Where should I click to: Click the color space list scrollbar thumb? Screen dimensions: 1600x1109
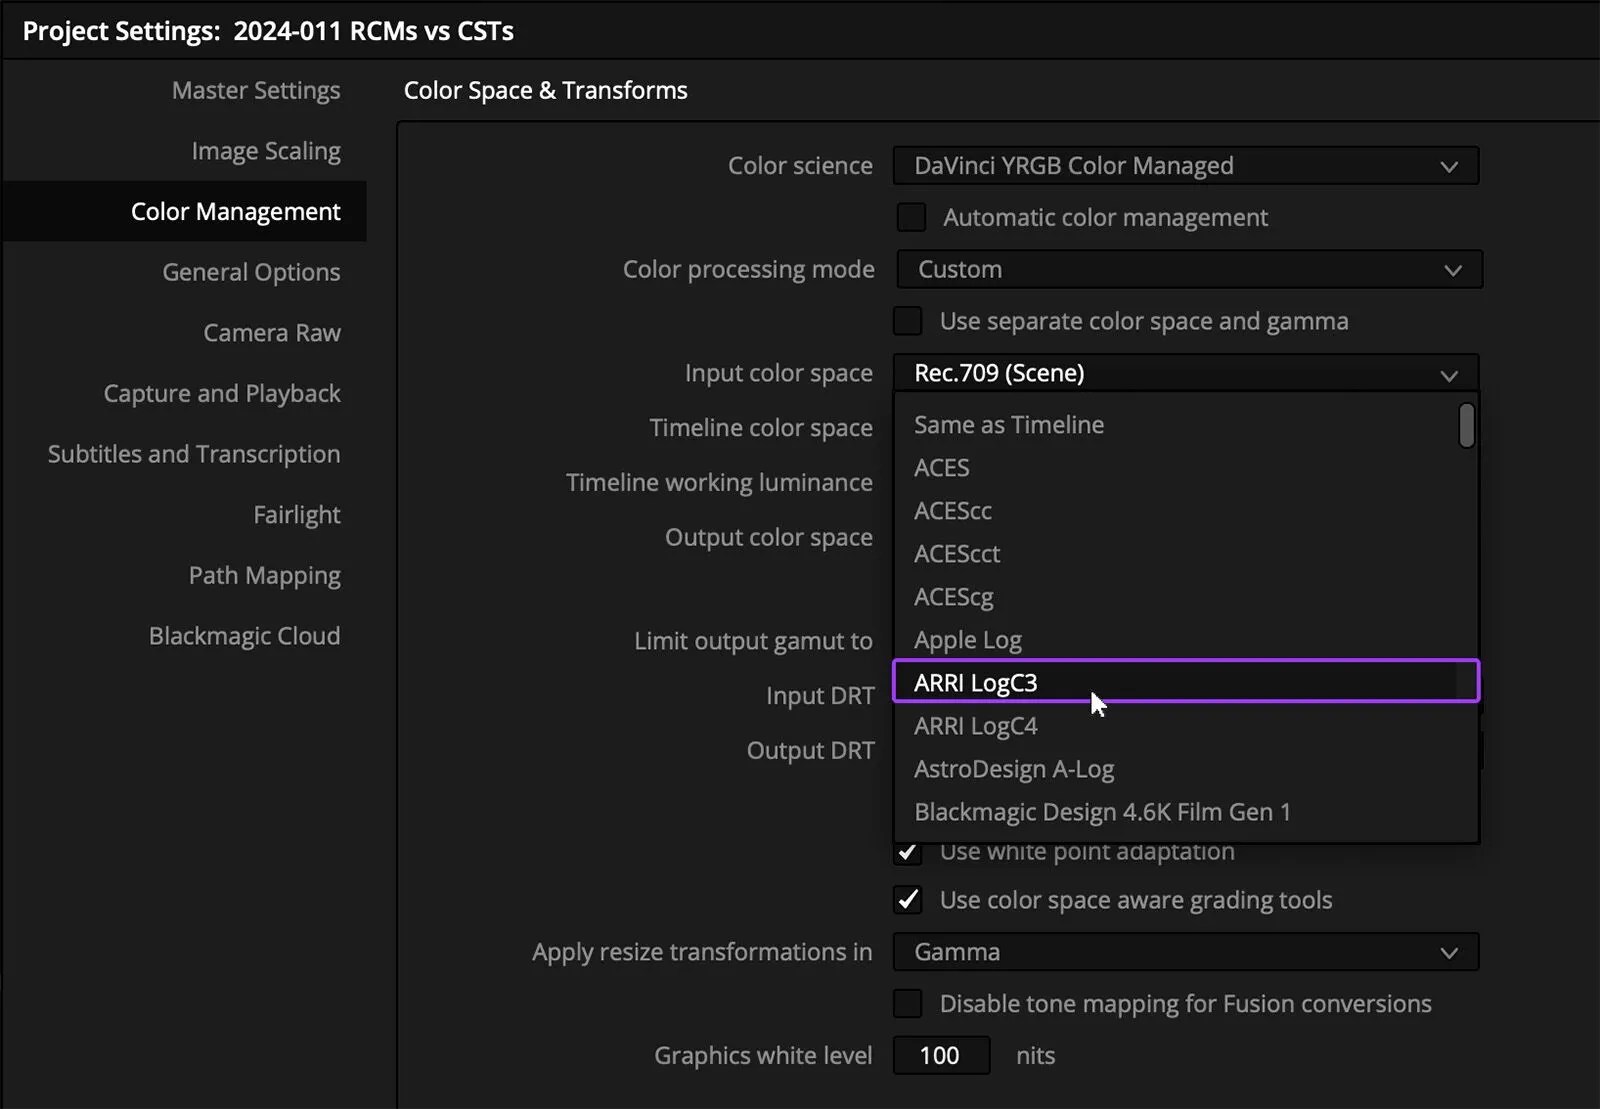tap(1466, 425)
